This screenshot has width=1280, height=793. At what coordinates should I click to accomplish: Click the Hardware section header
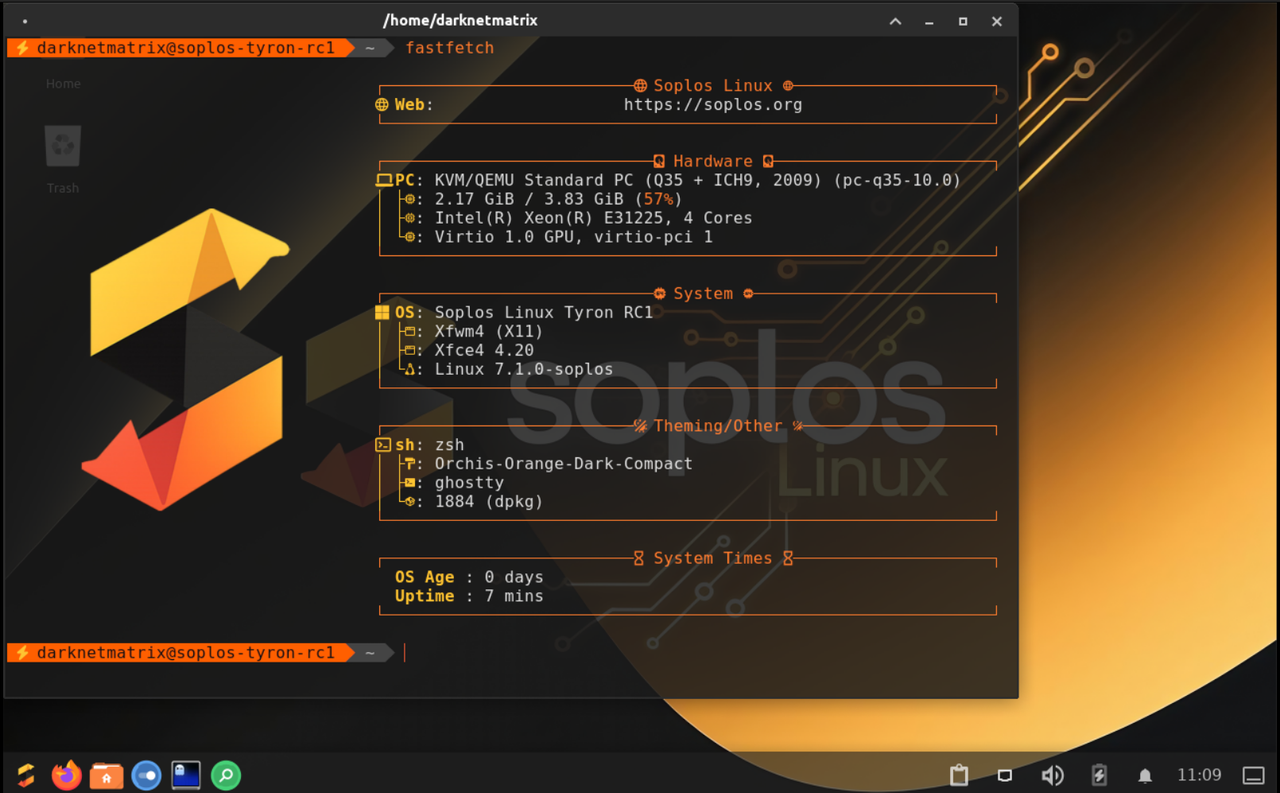[713, 161]
